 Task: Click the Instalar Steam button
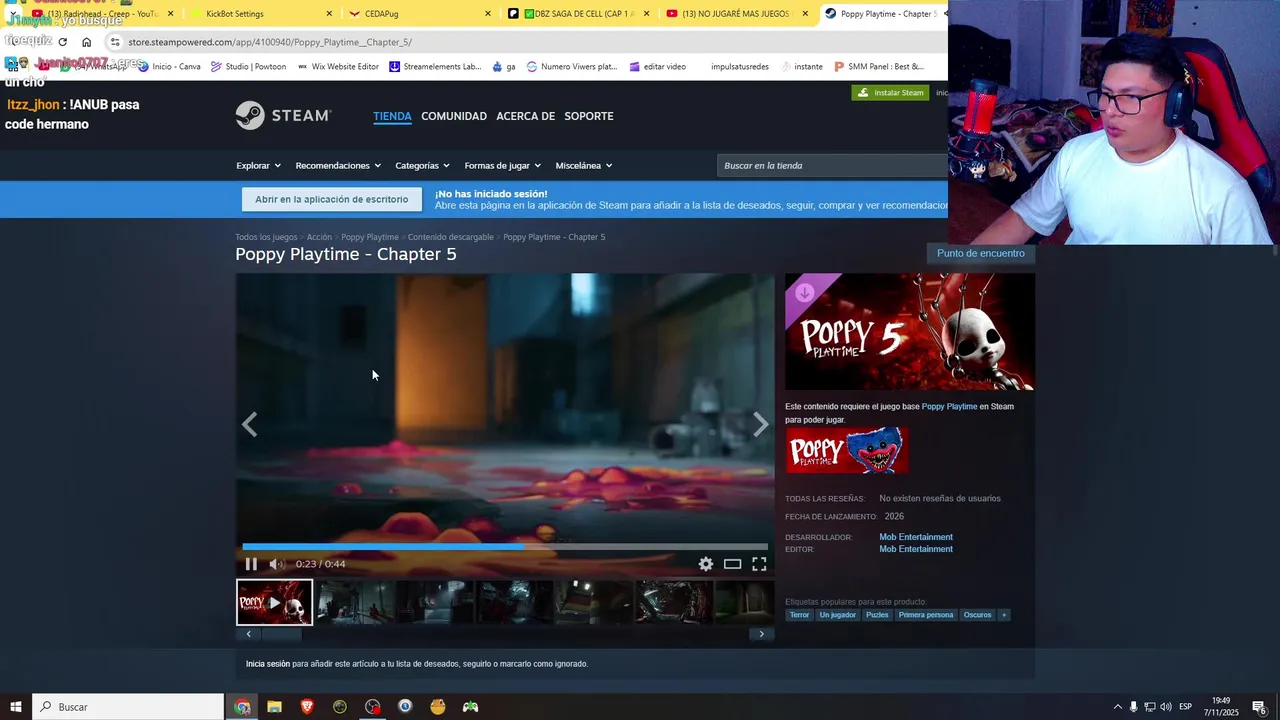[890, 93]
